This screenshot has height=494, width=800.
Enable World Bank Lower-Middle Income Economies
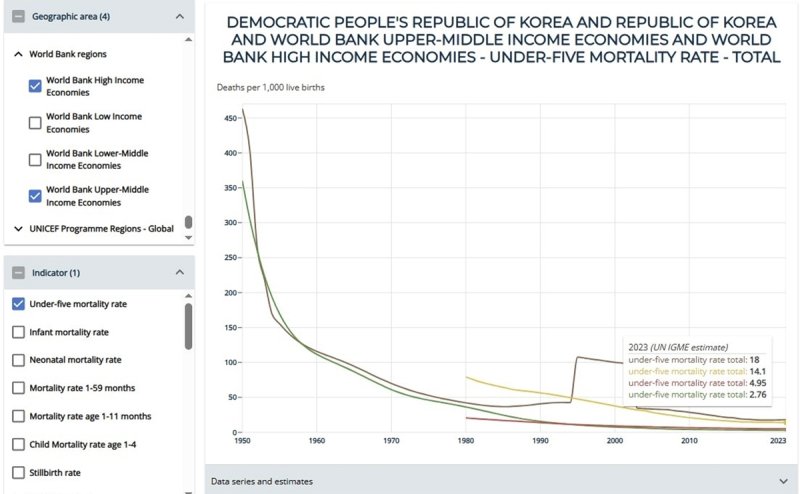(x=35, y=159)
